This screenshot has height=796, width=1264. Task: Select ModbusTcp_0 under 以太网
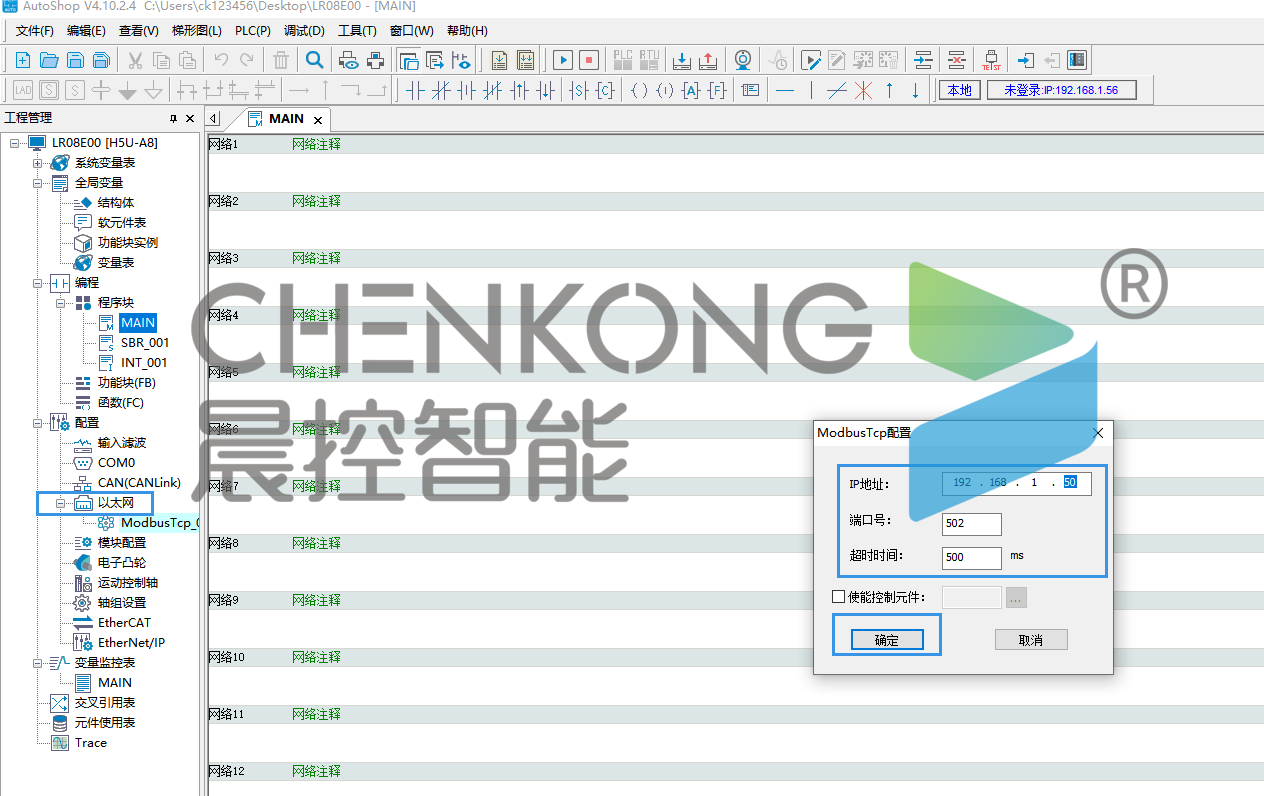[159, 523]
